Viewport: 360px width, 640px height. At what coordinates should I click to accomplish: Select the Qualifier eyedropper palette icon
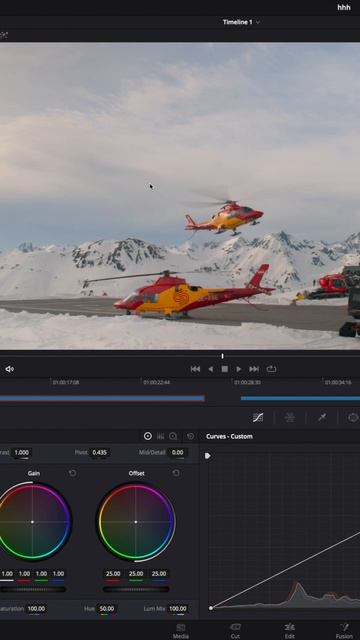(322, 417)
